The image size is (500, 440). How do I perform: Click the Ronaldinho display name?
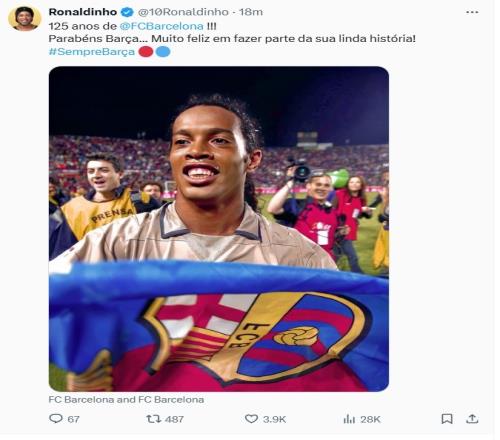83,12
